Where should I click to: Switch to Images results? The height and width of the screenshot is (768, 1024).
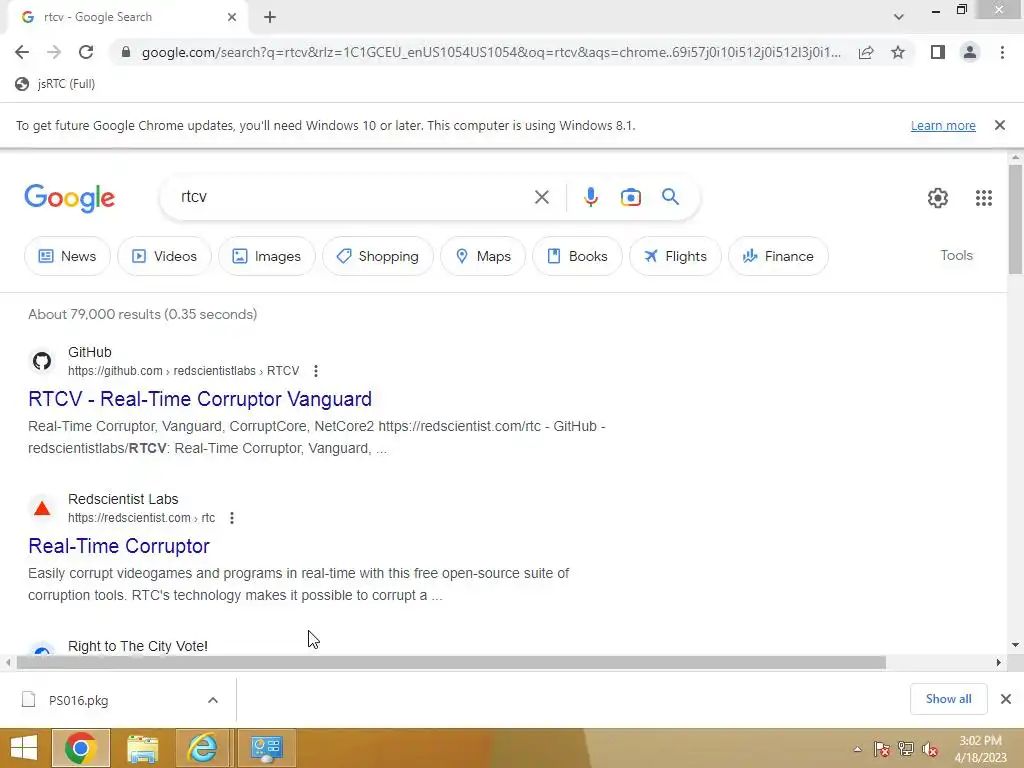[267, 256]
